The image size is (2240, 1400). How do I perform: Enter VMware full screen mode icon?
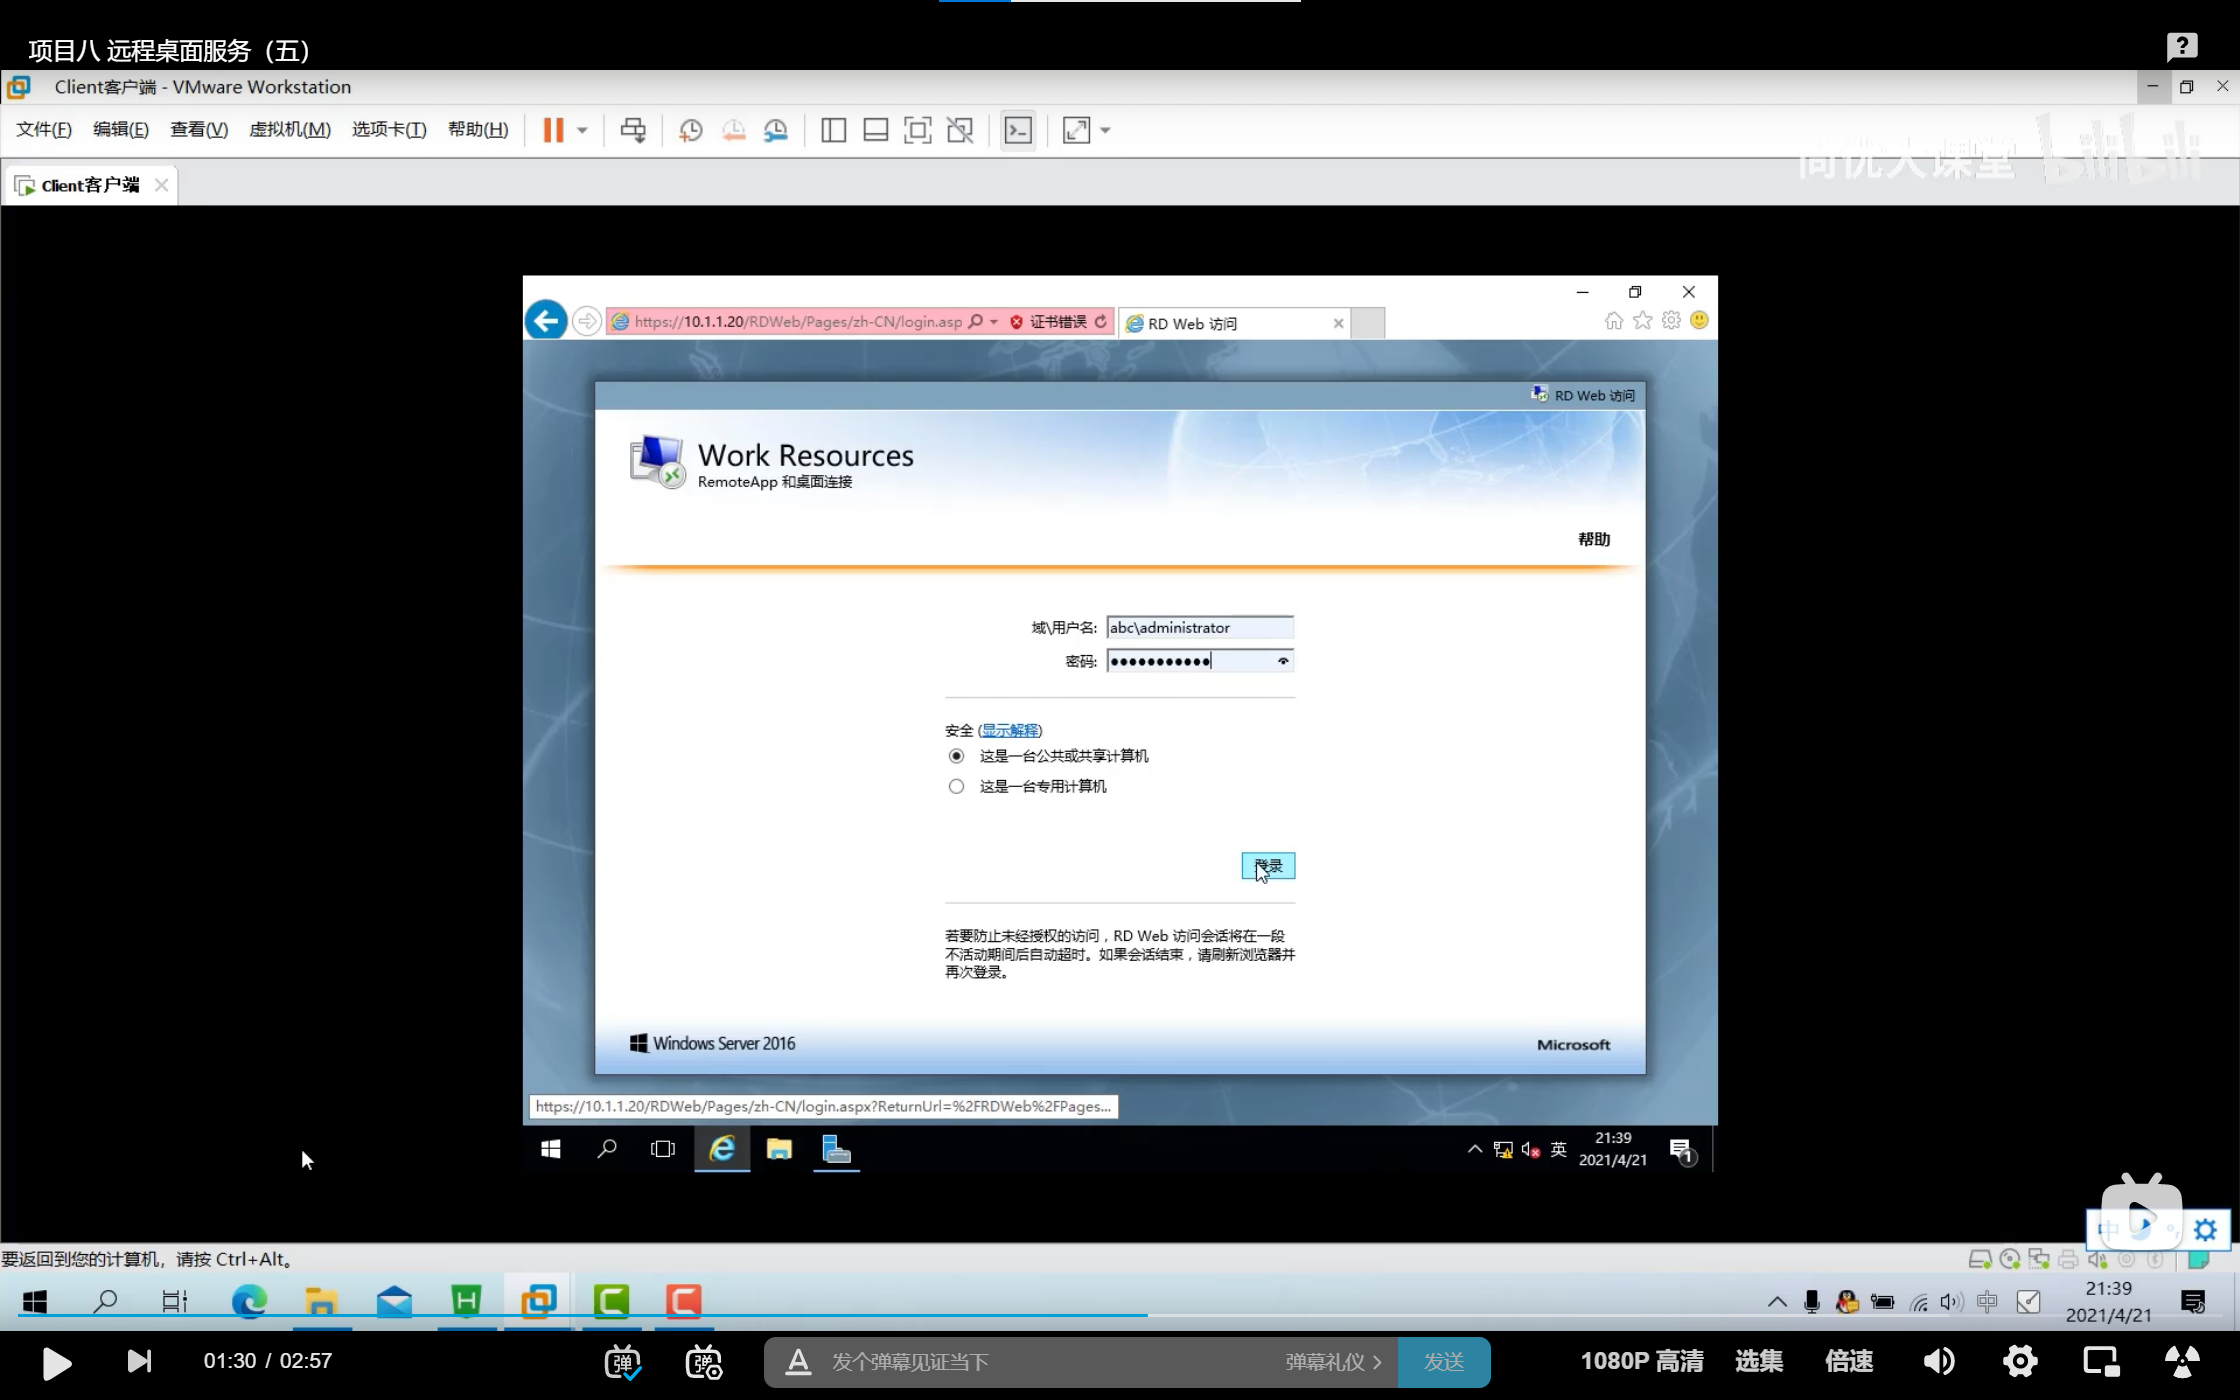tap(917, 130)
